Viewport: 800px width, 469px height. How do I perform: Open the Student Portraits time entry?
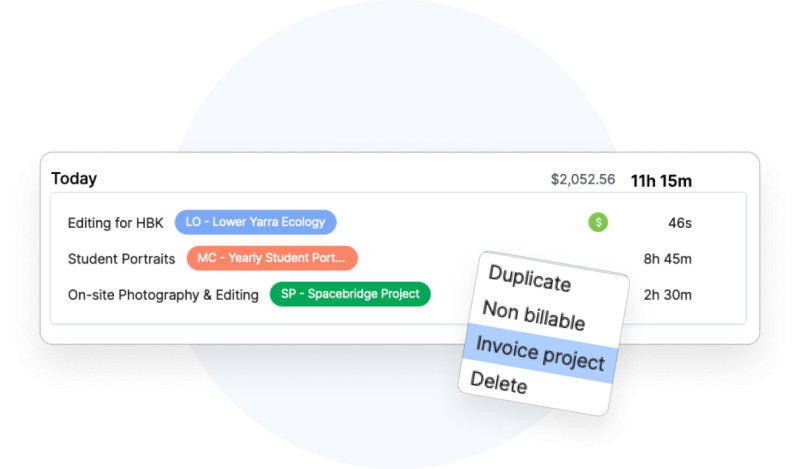(x=121, y=259)
